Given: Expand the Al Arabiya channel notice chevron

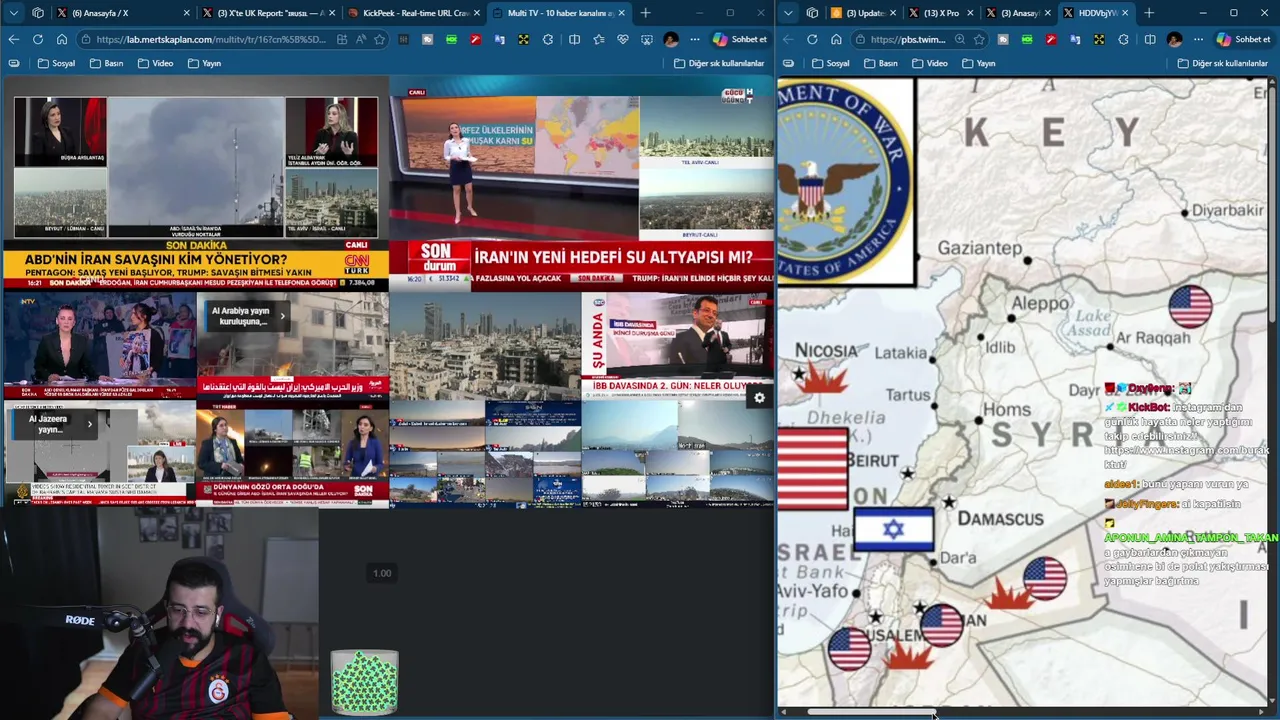Looking at the screenshot, I should (x=282, y=316).
